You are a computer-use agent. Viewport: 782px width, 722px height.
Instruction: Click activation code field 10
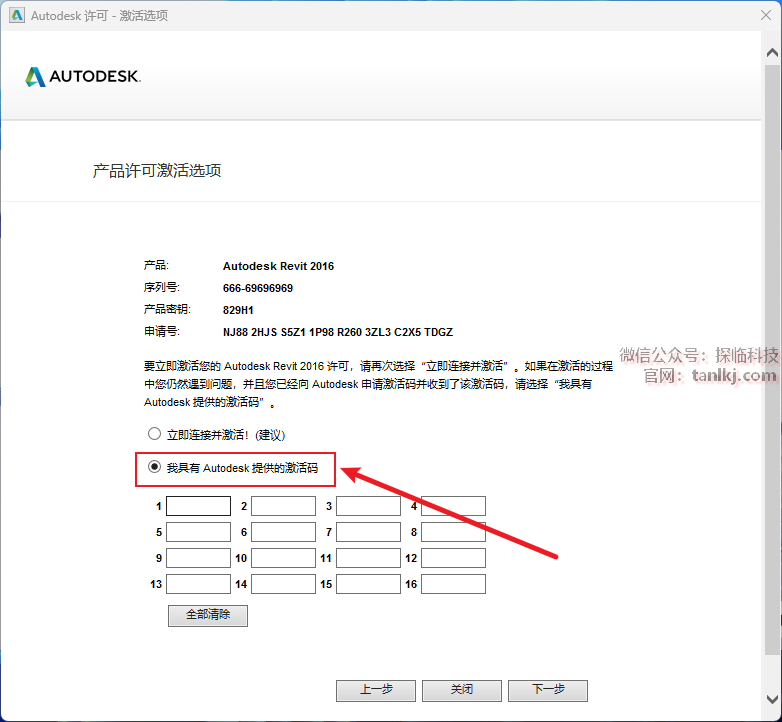(x=283, y=558)
